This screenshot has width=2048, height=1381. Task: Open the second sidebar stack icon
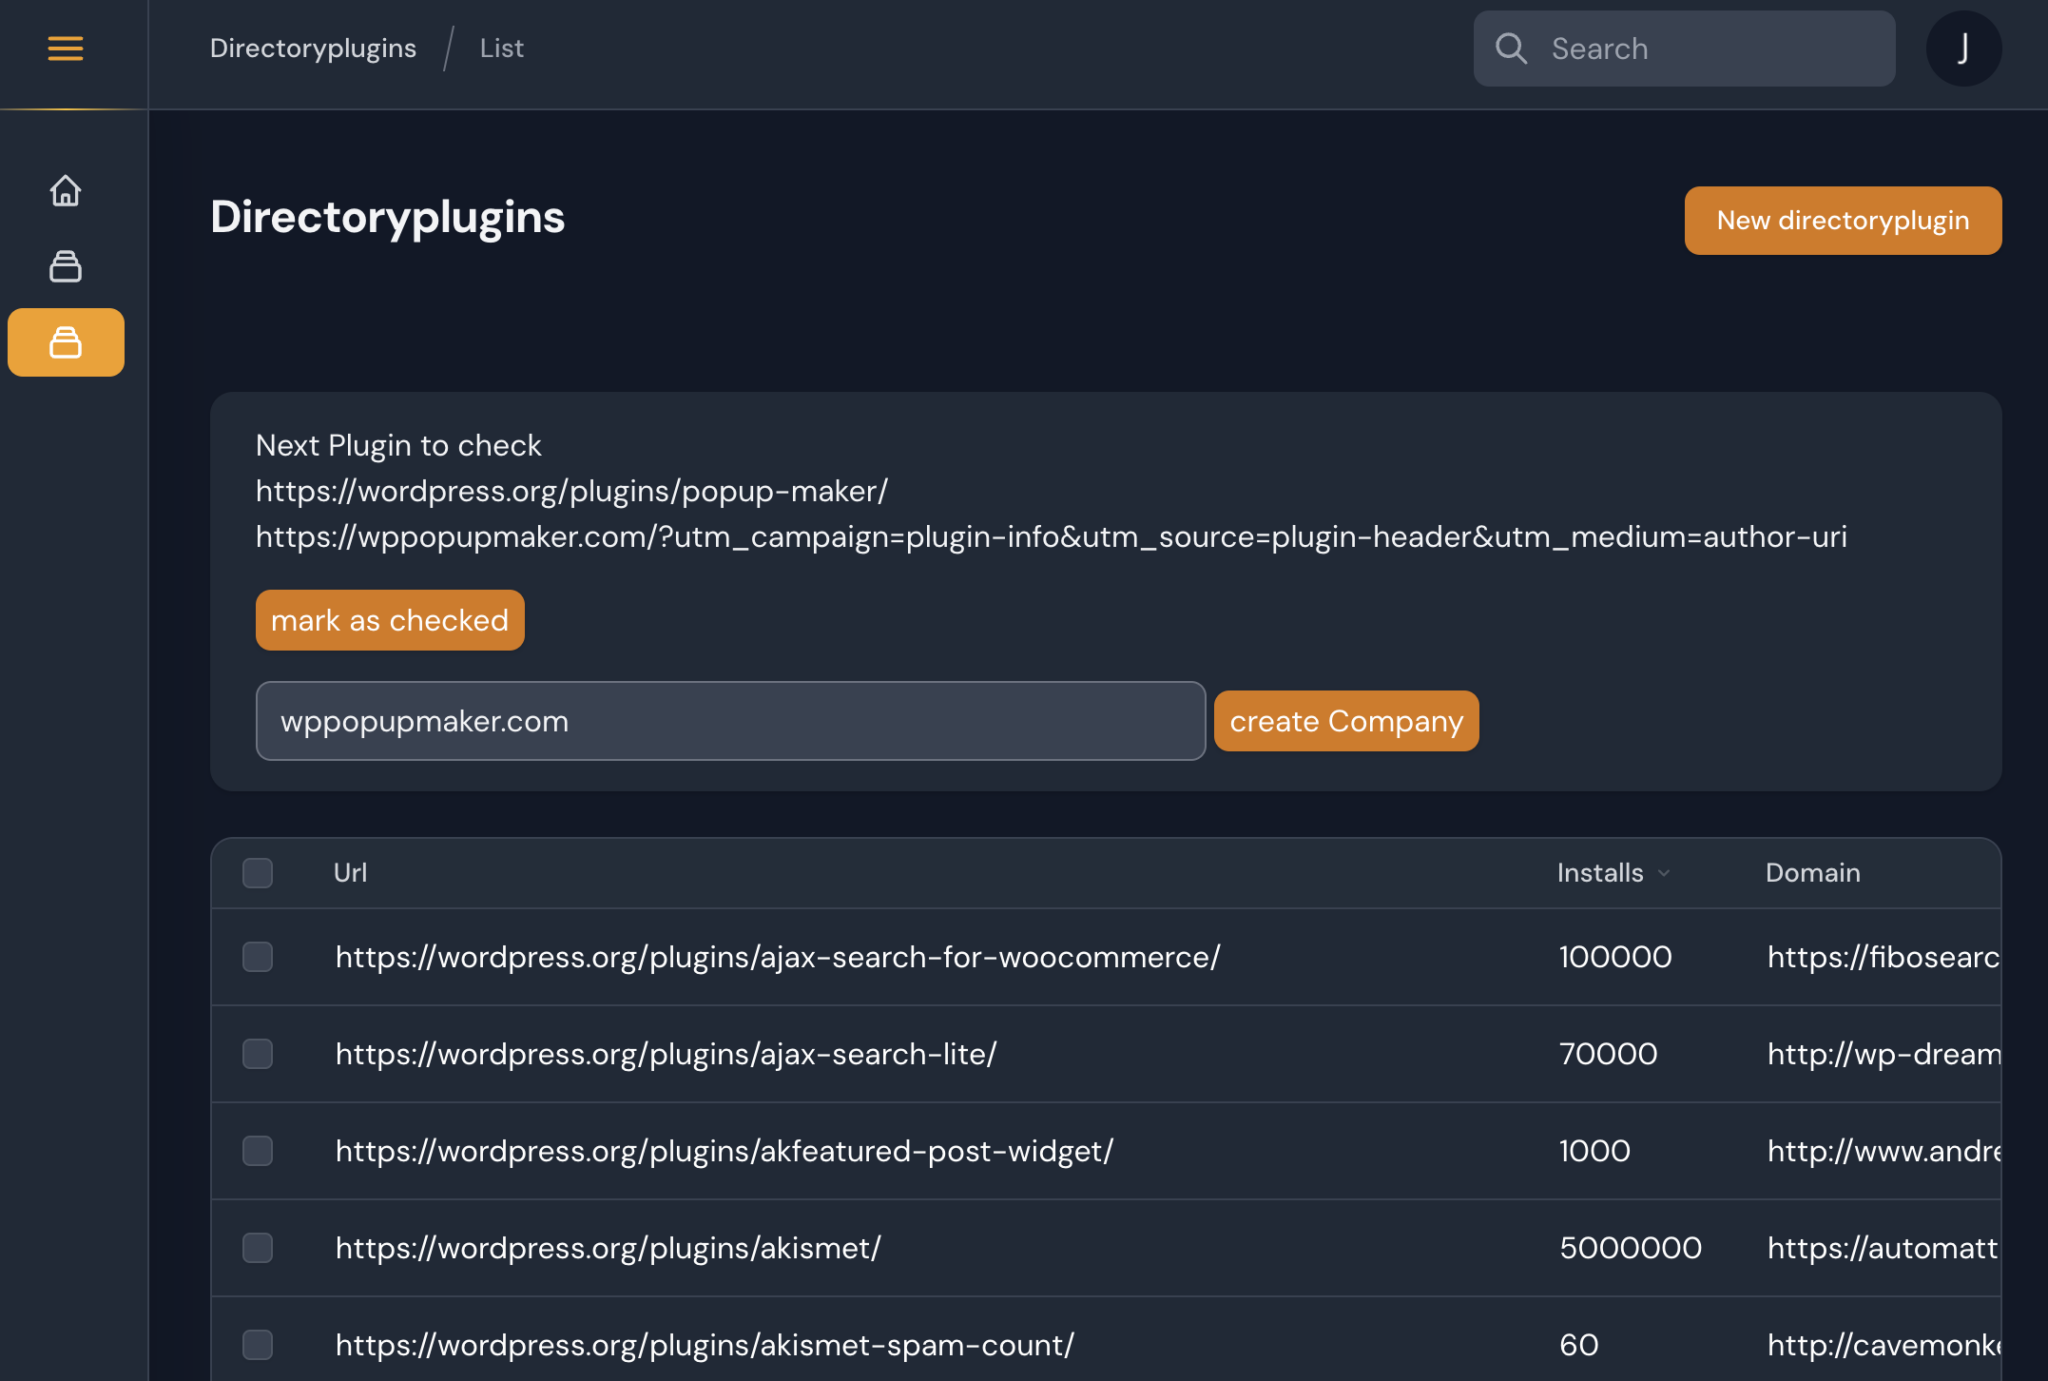click(65, 266)
